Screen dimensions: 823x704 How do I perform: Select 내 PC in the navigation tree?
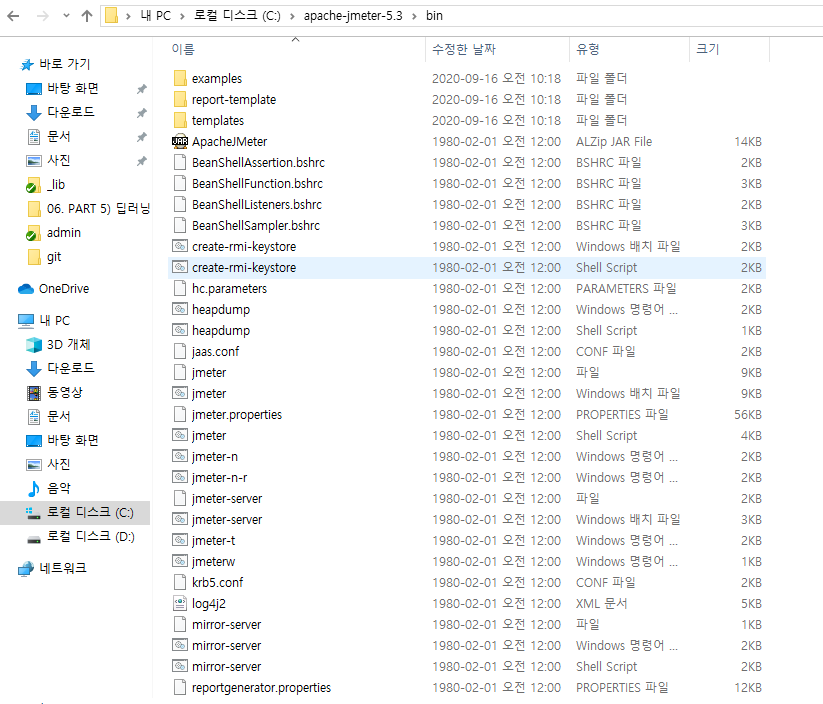[x=44, y=321]
